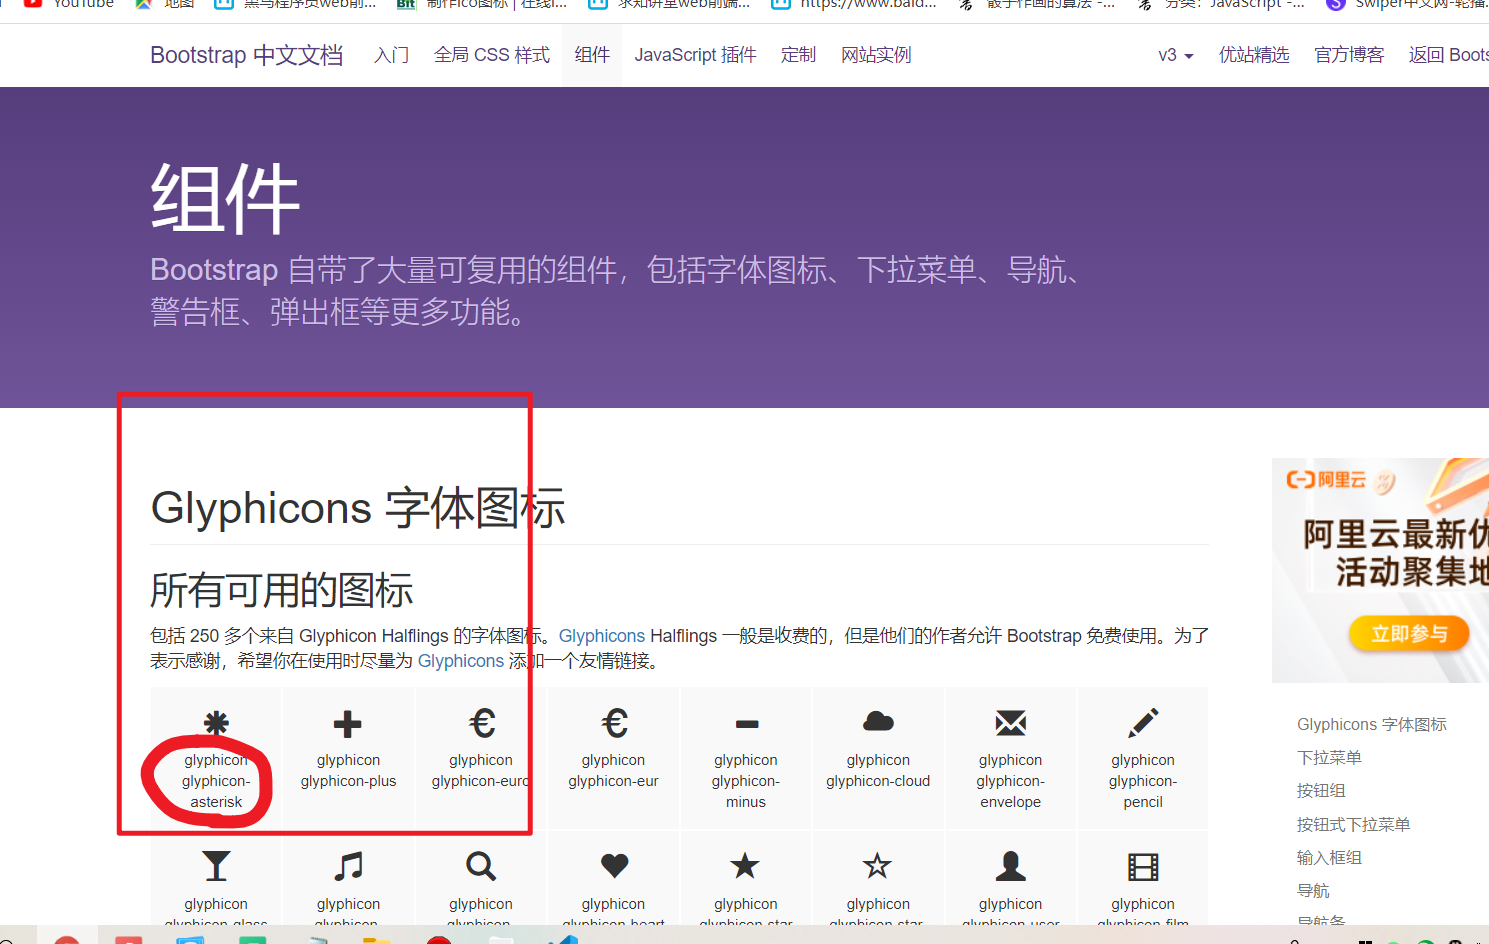Viewport: 1489px width, 944px height.
Task: Click the filled star glyphicon icon
Action: 746,865
